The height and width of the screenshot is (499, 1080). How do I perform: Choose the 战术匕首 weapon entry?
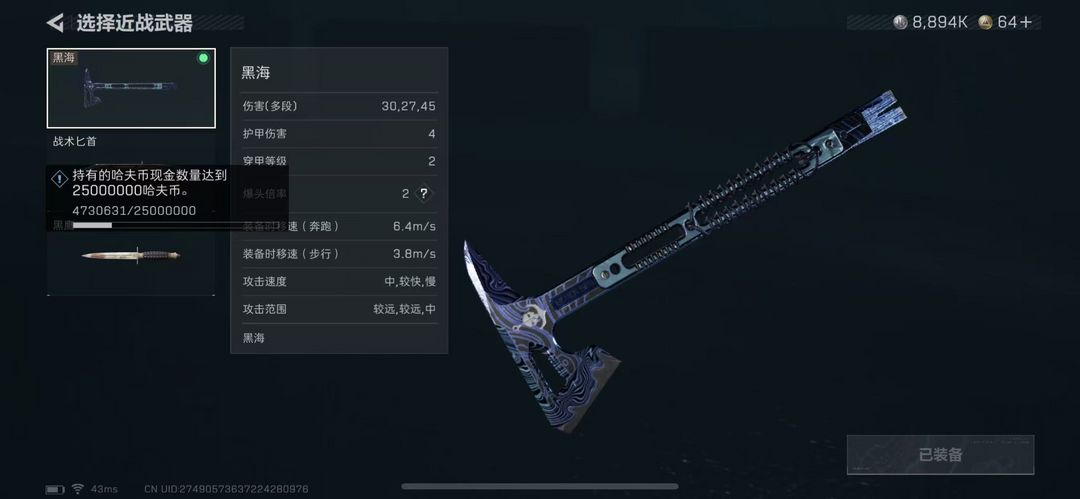[x=76, y=142]
